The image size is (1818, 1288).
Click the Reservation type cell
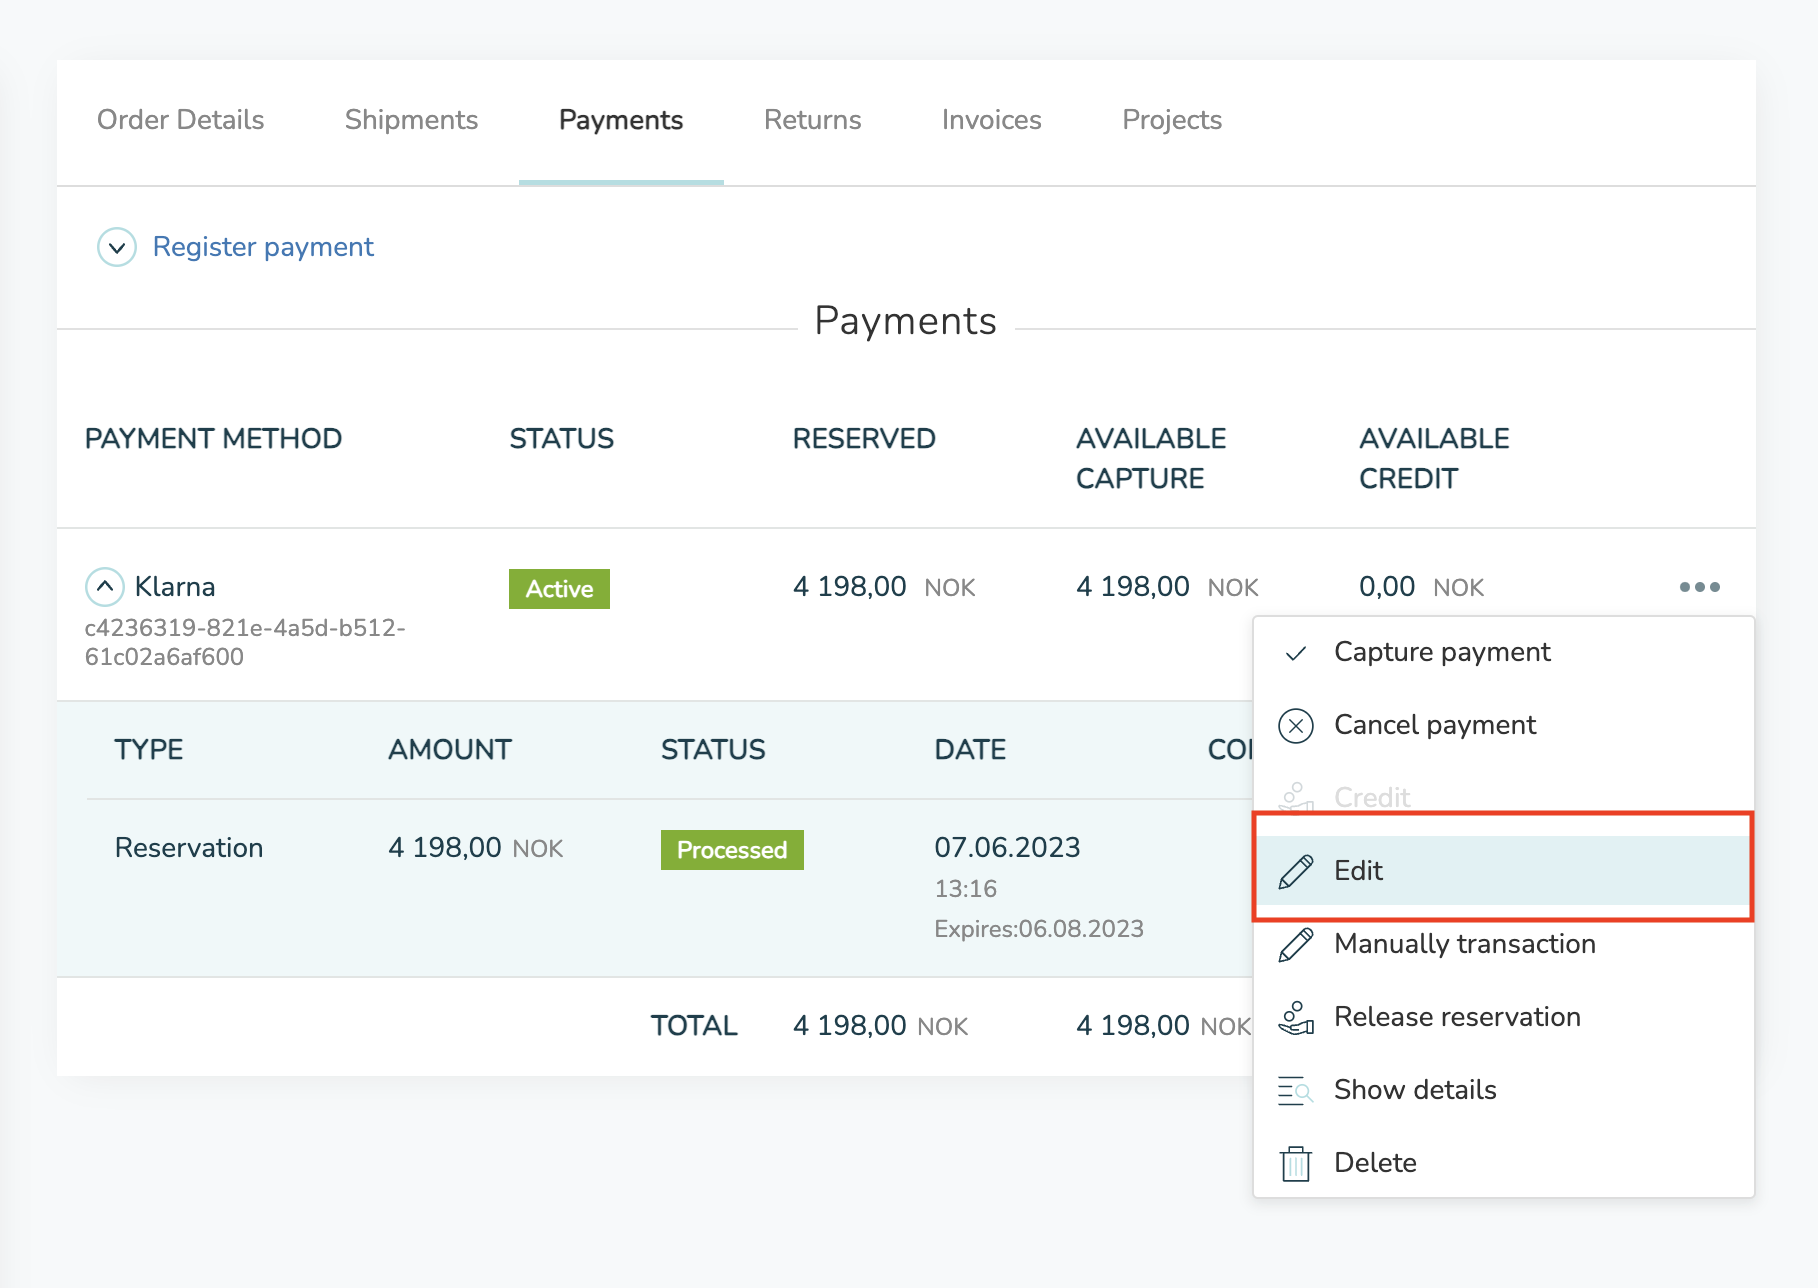pos(189,848)
